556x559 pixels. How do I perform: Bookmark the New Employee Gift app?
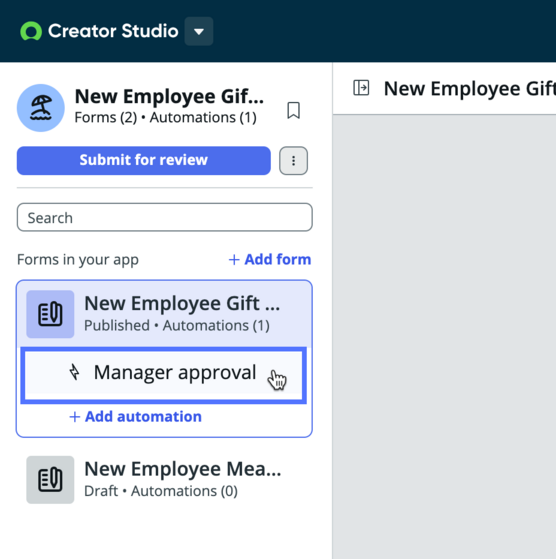coord(294,110)
